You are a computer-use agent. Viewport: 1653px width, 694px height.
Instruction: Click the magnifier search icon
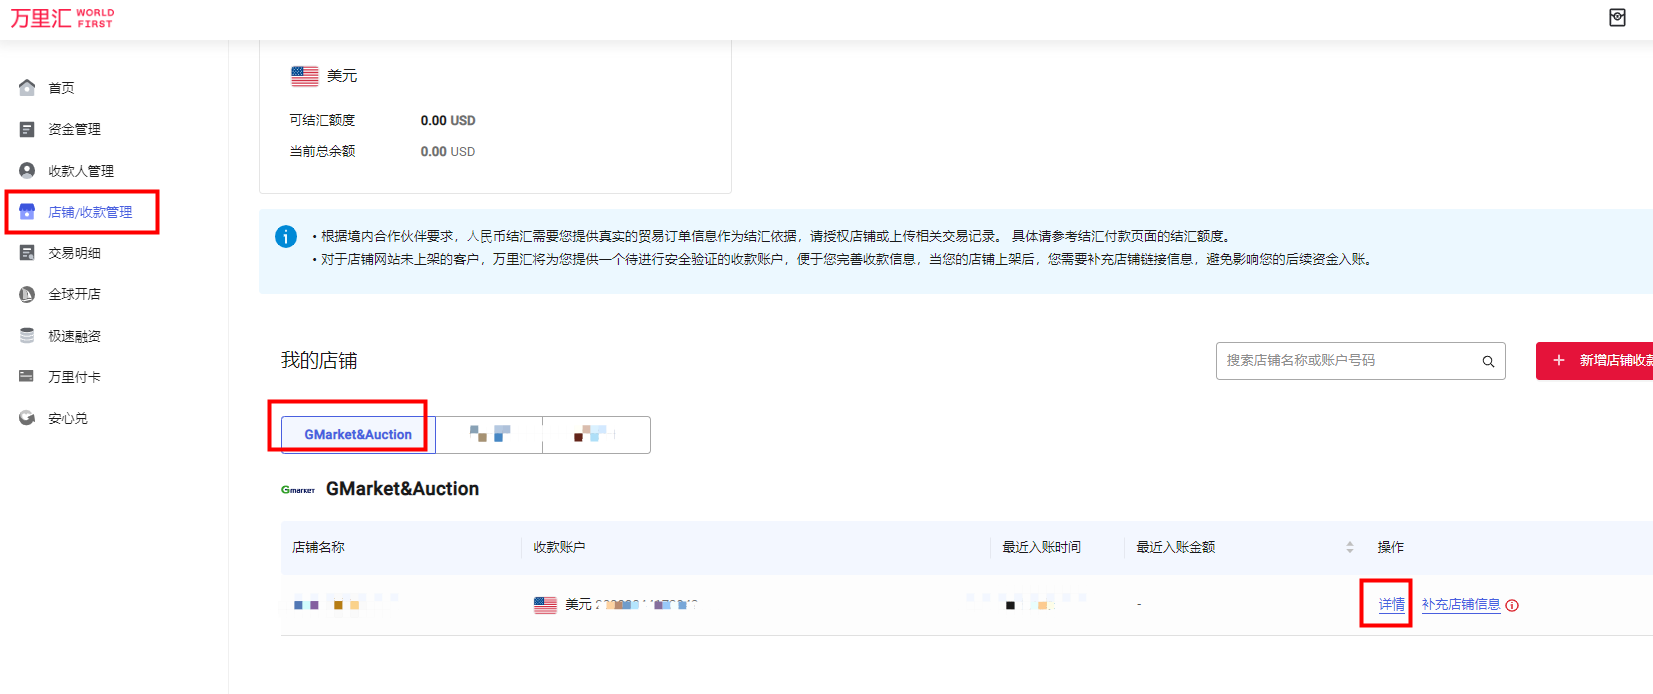point(1488,362)
